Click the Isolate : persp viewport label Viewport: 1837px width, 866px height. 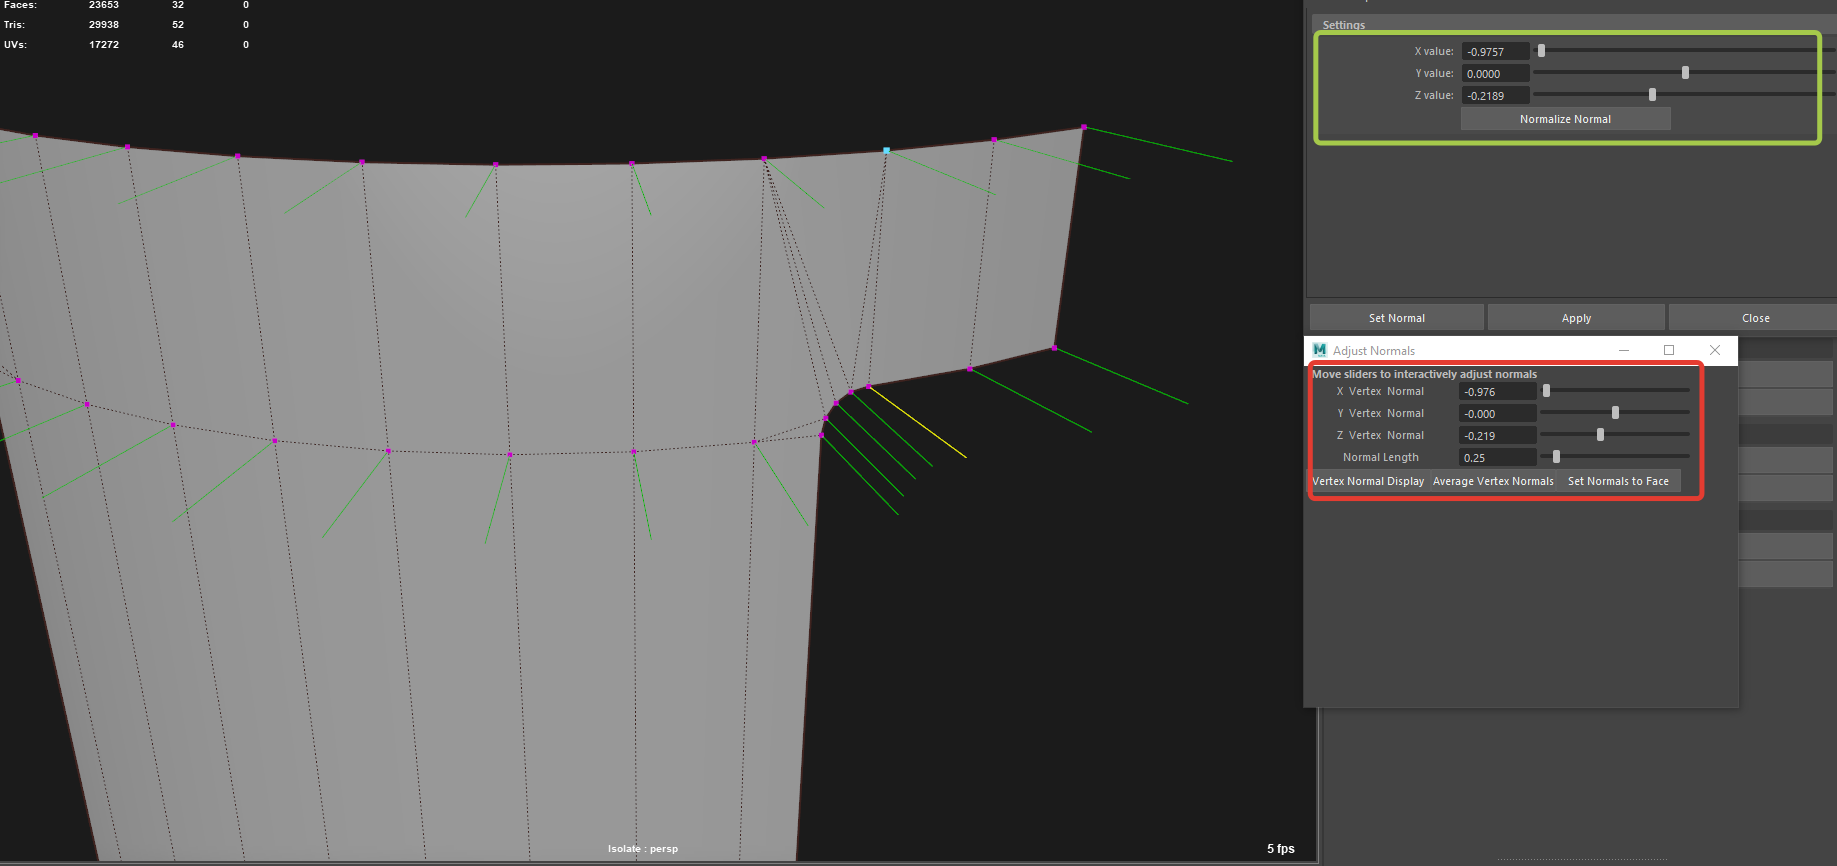(x=643, y=849)
